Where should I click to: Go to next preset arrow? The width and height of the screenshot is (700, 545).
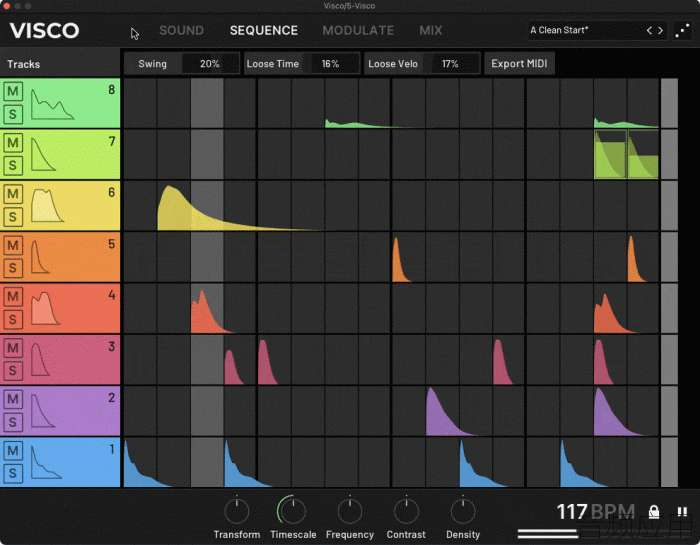point(660,30)
